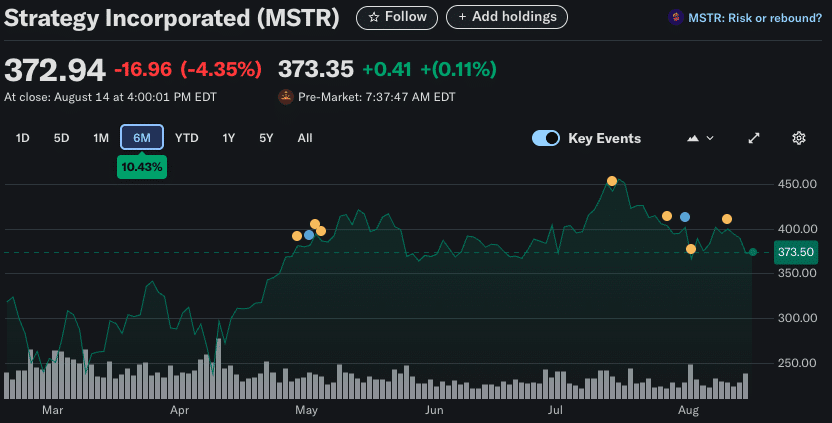Click the pre-market indicator icon
The height and width of the screenshot is (423, 832).
pos(286,97)
